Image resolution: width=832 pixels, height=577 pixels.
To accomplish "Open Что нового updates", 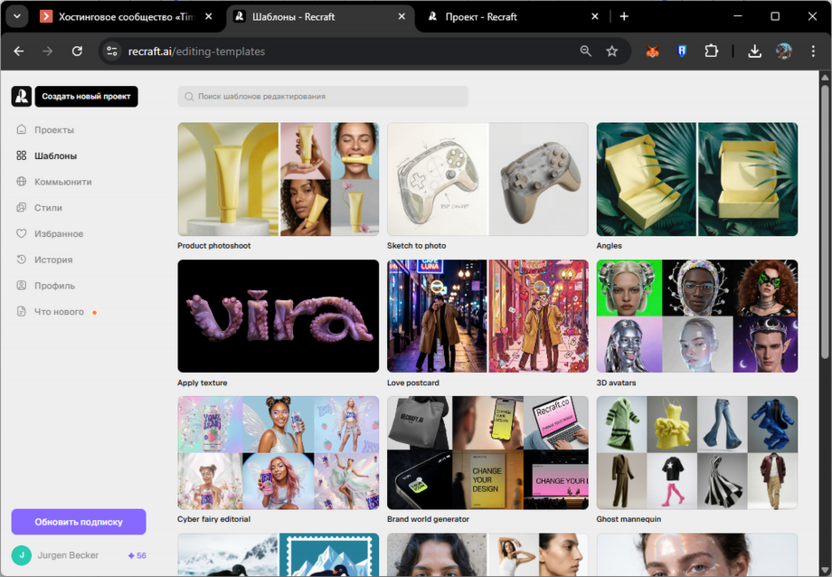I will (x=59, y=312).
